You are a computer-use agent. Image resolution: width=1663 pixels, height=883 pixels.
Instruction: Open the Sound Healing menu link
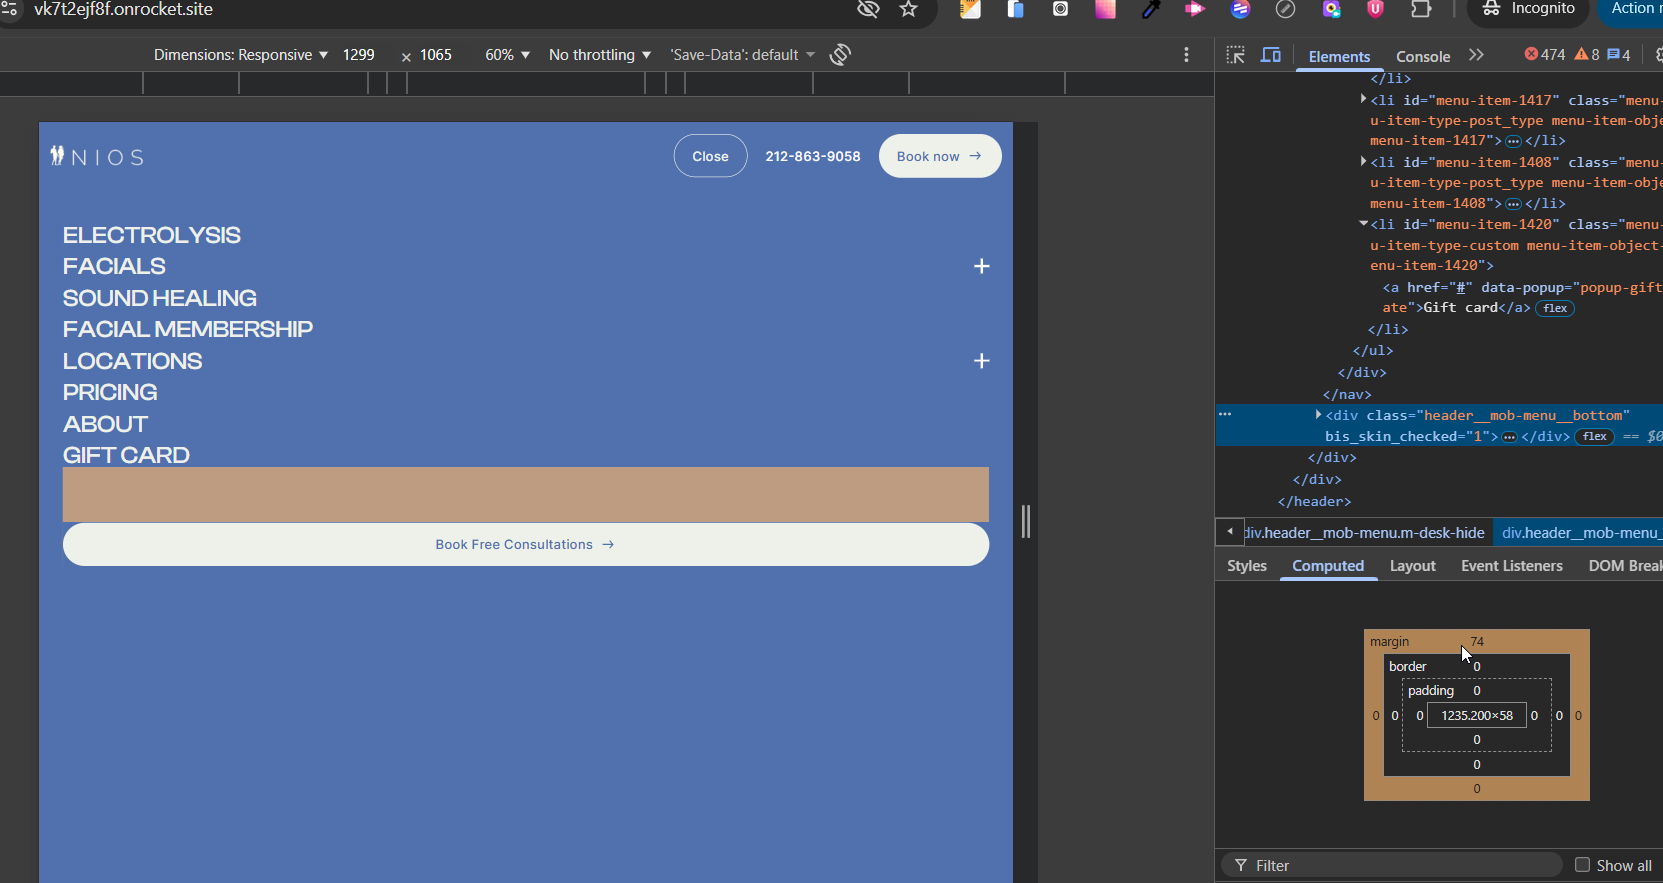click(x=160, y=298)
